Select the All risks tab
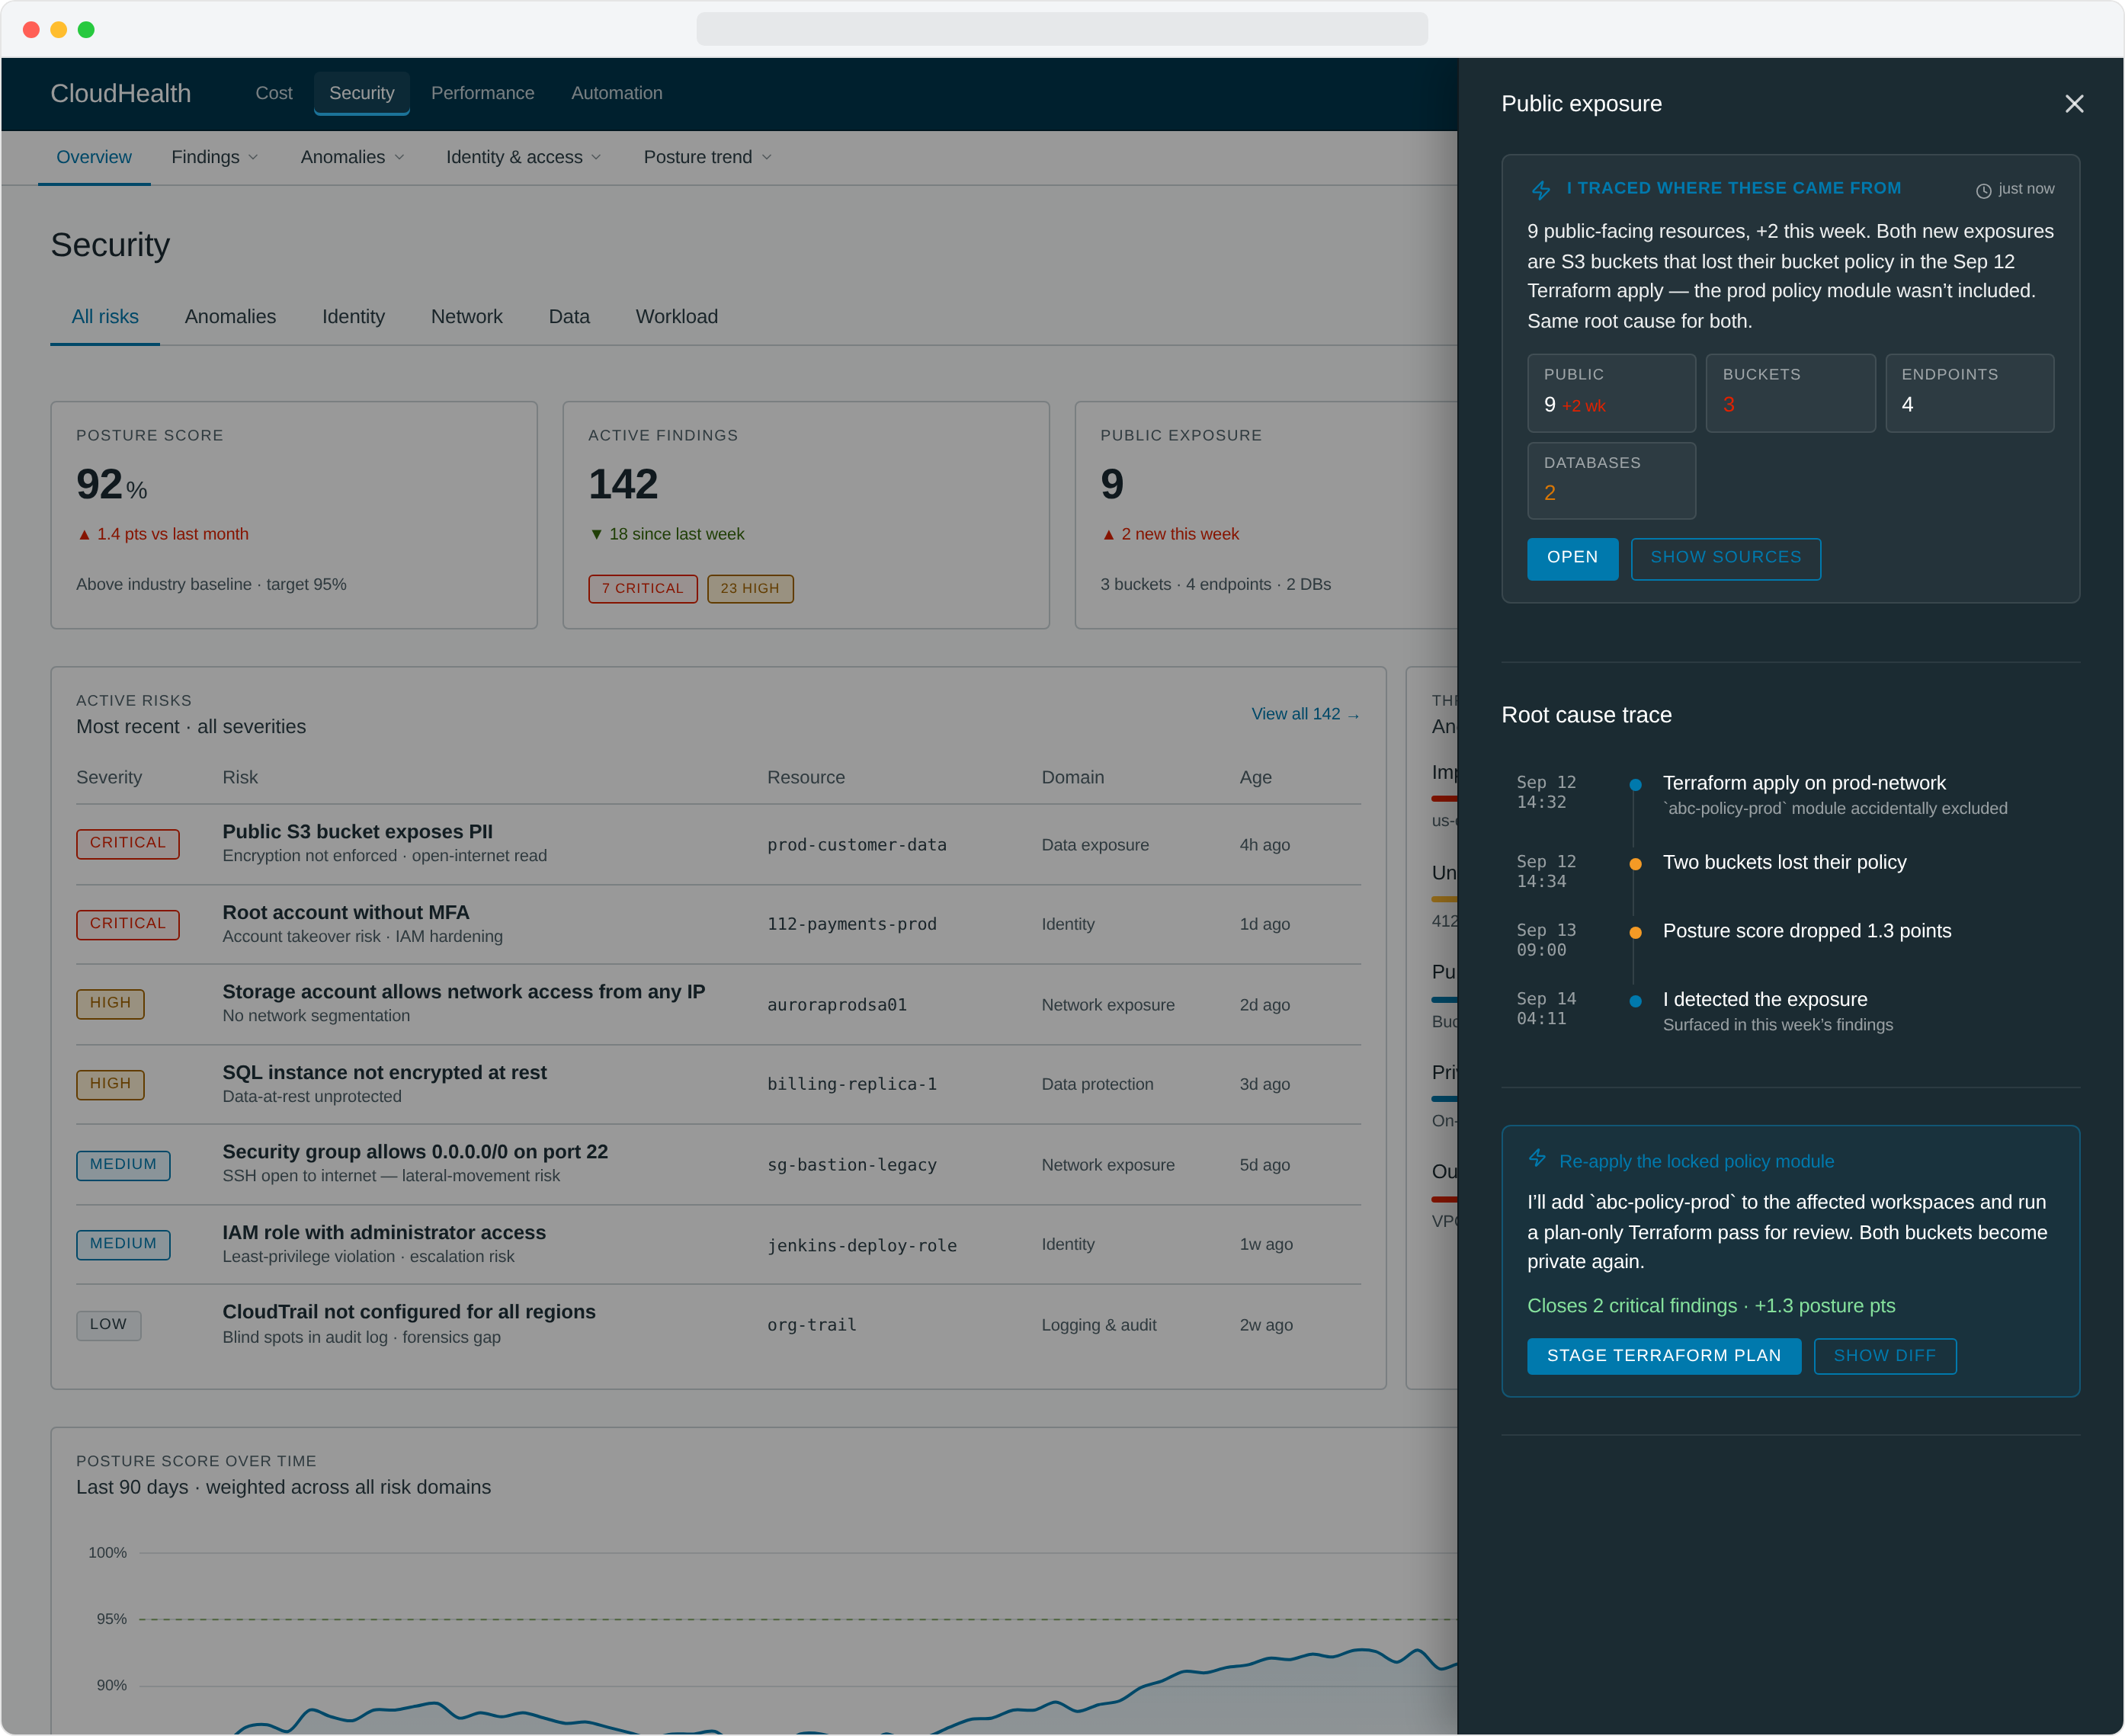The width and height of the screenshot is (2125, 1736). [105, 317]
